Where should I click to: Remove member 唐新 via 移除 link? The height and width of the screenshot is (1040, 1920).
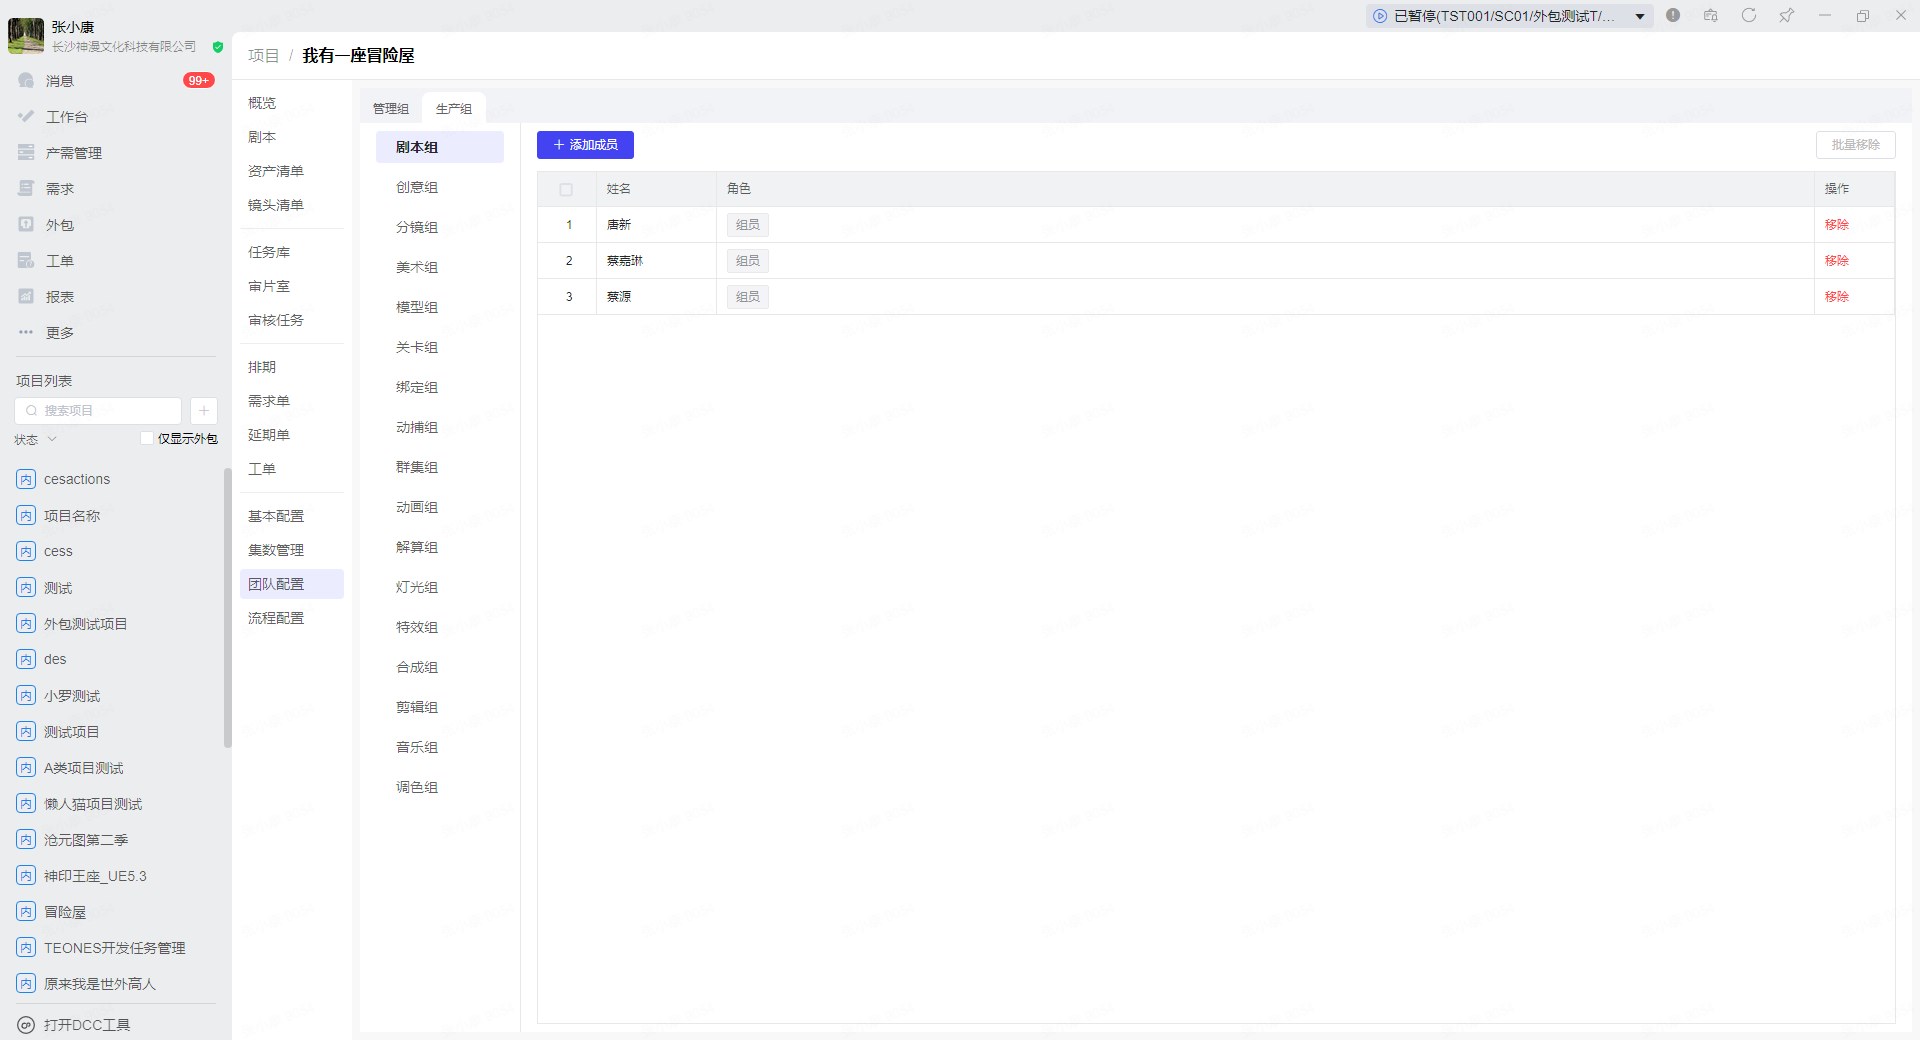click(1836, 225)
